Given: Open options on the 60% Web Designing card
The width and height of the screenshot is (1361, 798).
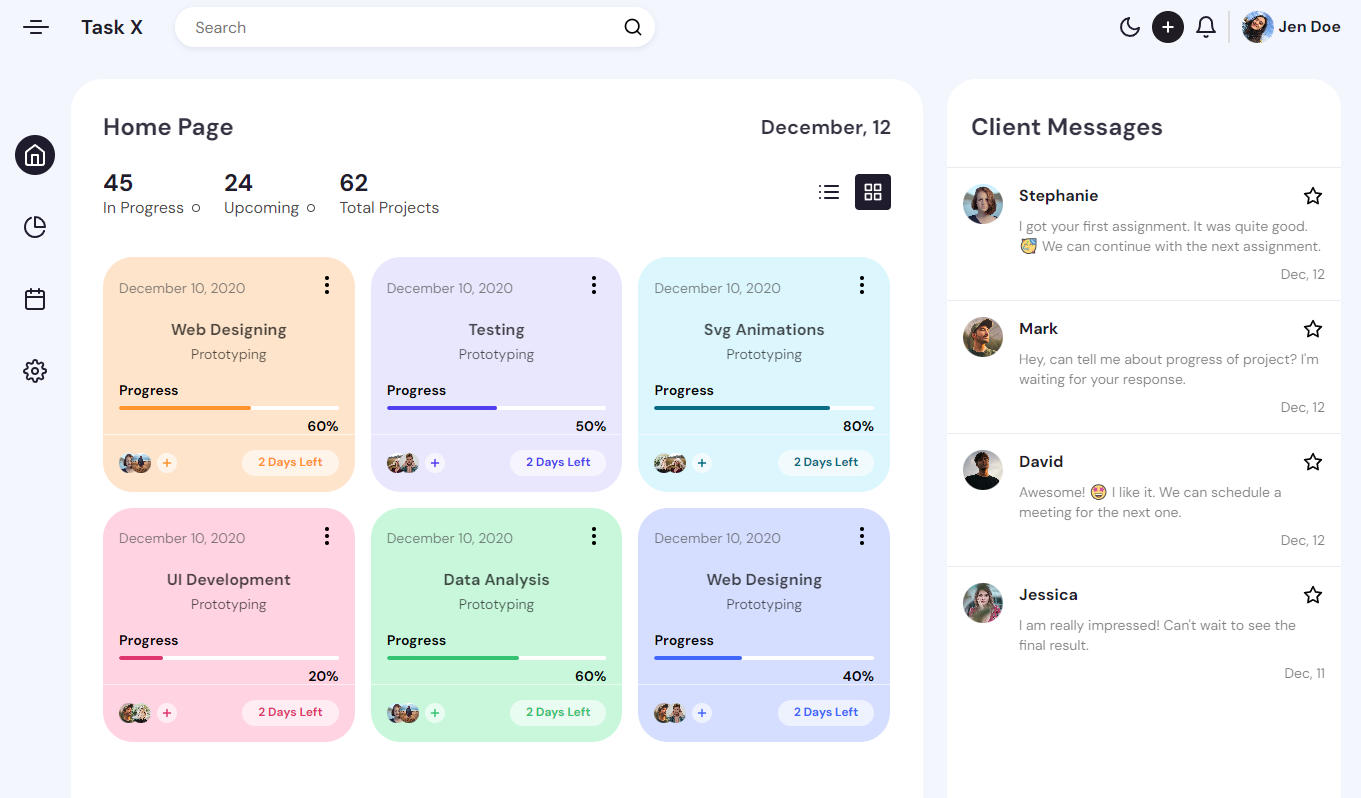Looking at the screenshot, I should click(x=327, y=286).
